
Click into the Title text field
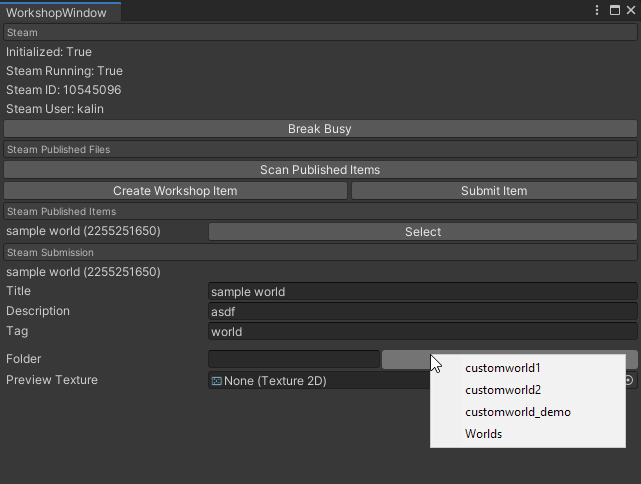click(422, 292)
